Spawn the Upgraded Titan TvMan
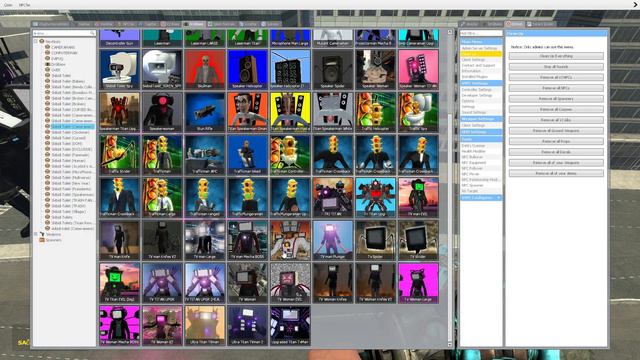 click(290, 325)
